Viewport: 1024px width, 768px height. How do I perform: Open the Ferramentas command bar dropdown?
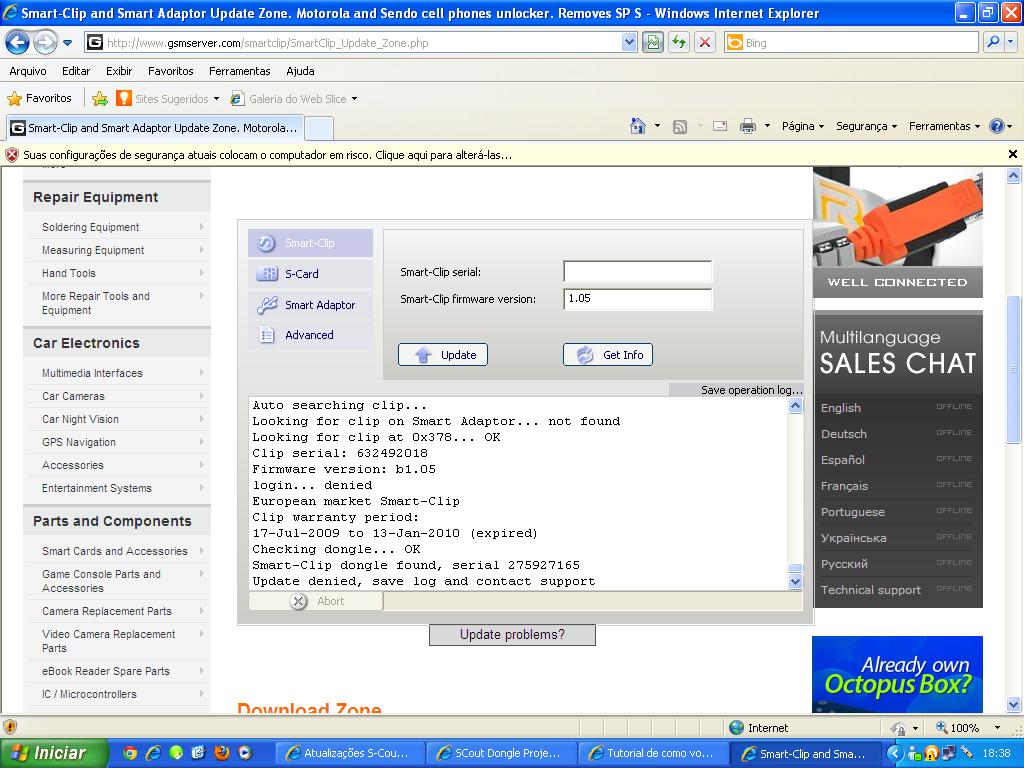point(944,126)
